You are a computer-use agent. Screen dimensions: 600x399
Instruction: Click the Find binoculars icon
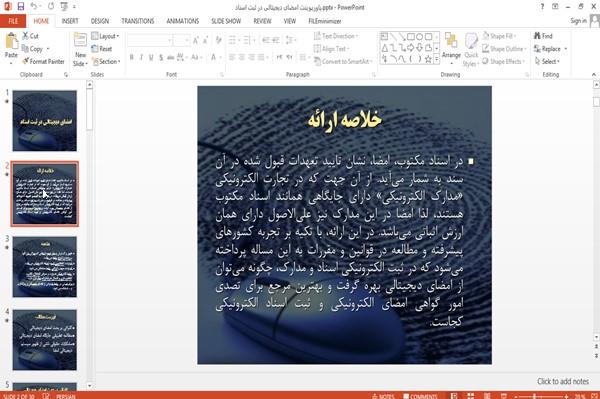tap(537, 36)
